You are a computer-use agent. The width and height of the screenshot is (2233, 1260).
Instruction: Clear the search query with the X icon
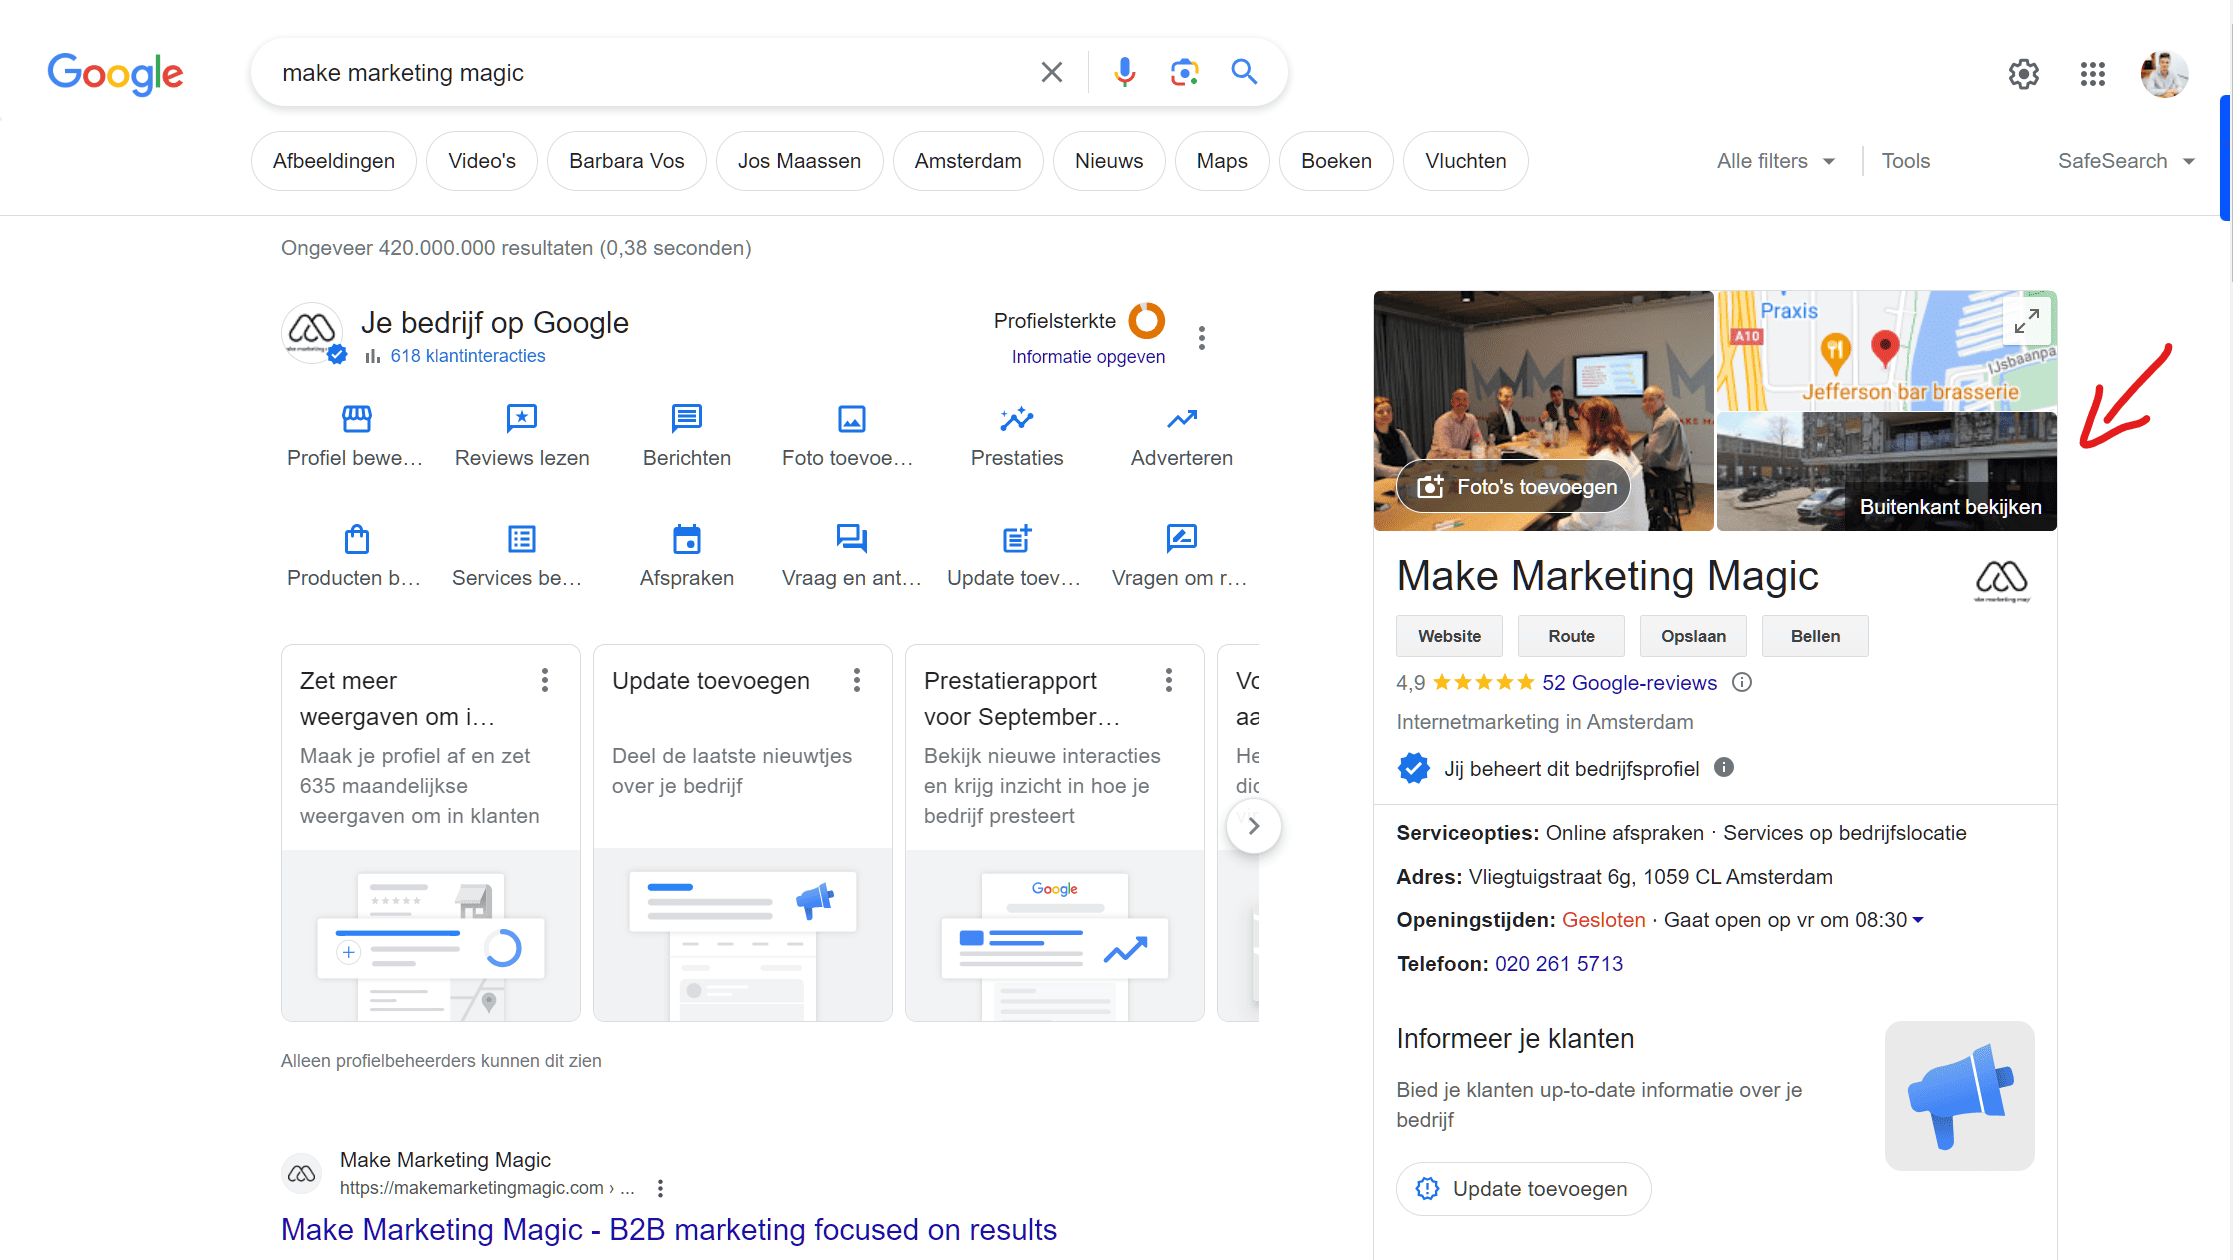coord(1051,72)
